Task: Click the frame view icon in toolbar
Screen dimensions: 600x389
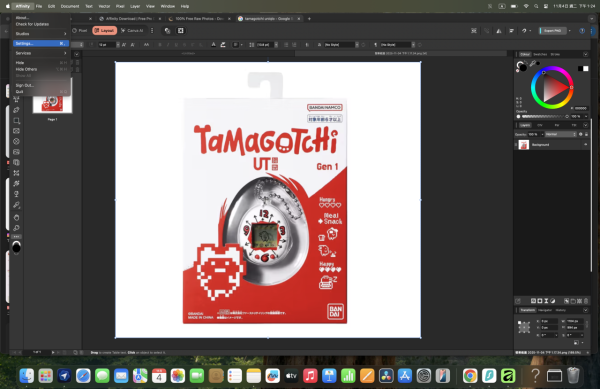Action: 181,31
